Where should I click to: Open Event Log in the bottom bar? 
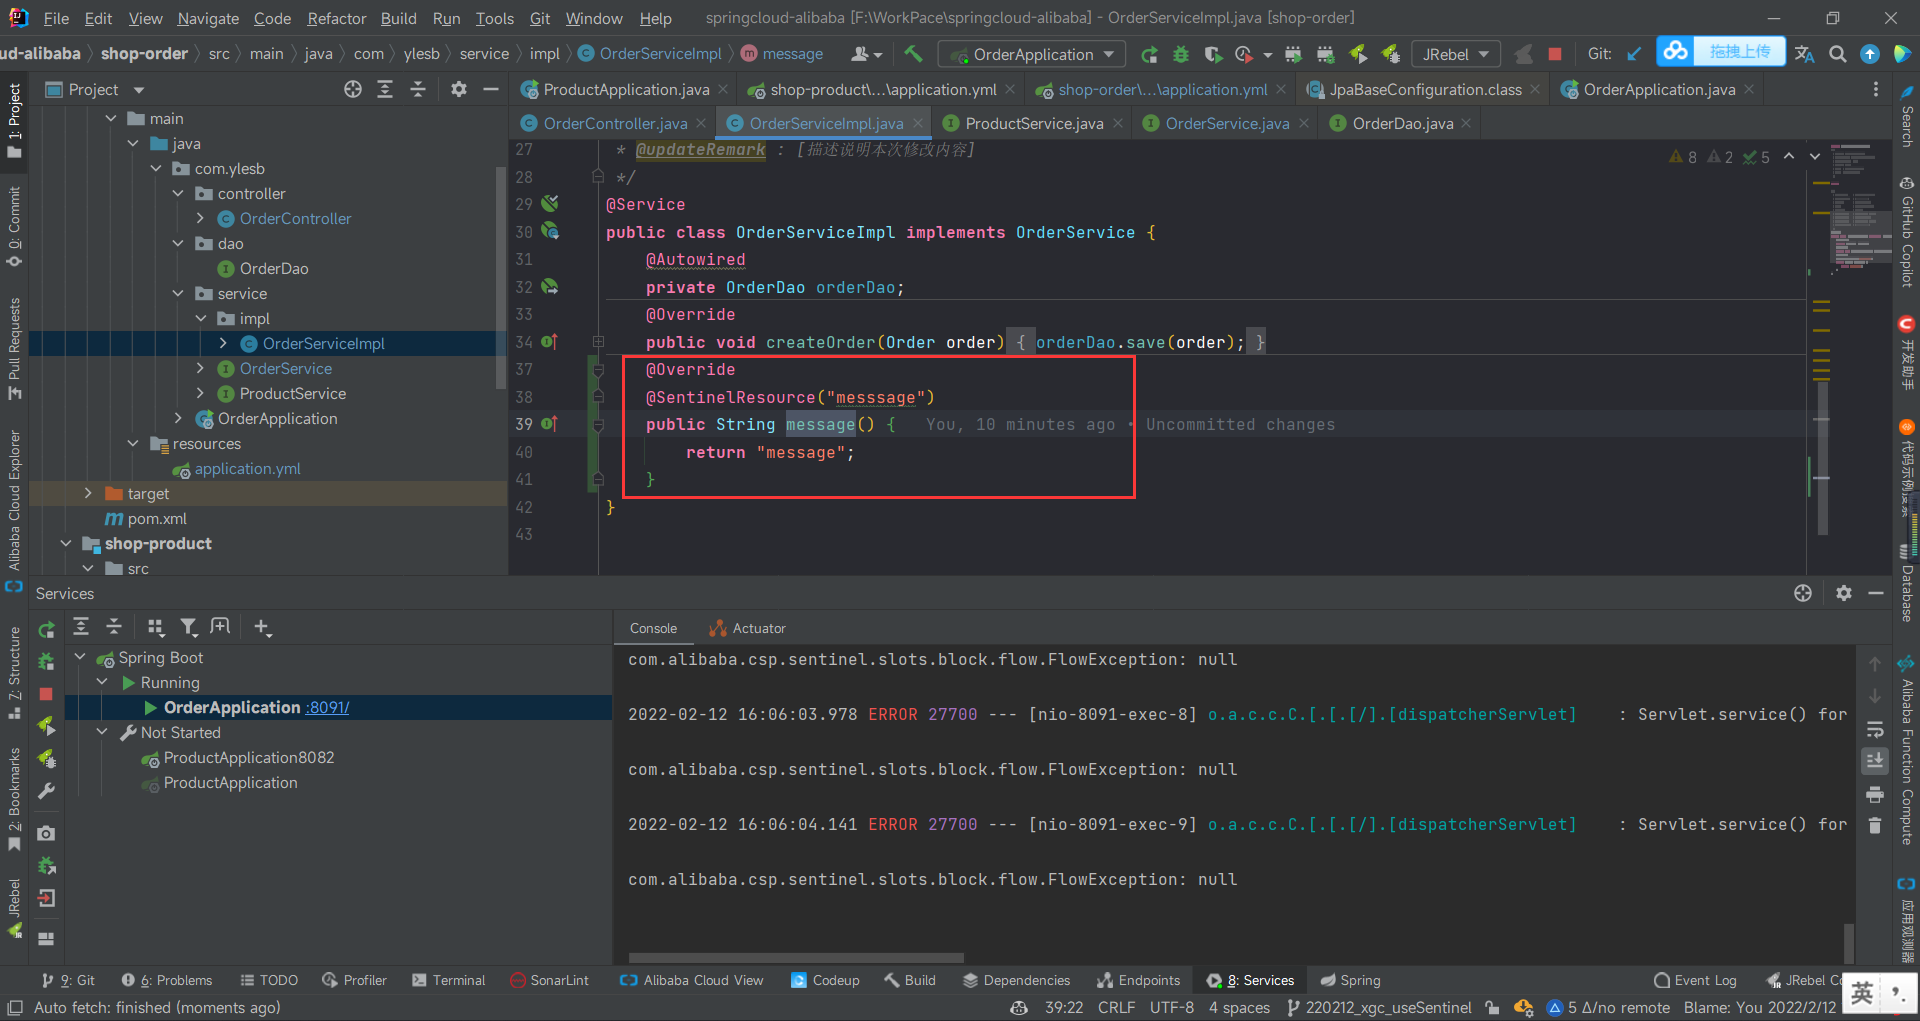[x=1695, y=980]
